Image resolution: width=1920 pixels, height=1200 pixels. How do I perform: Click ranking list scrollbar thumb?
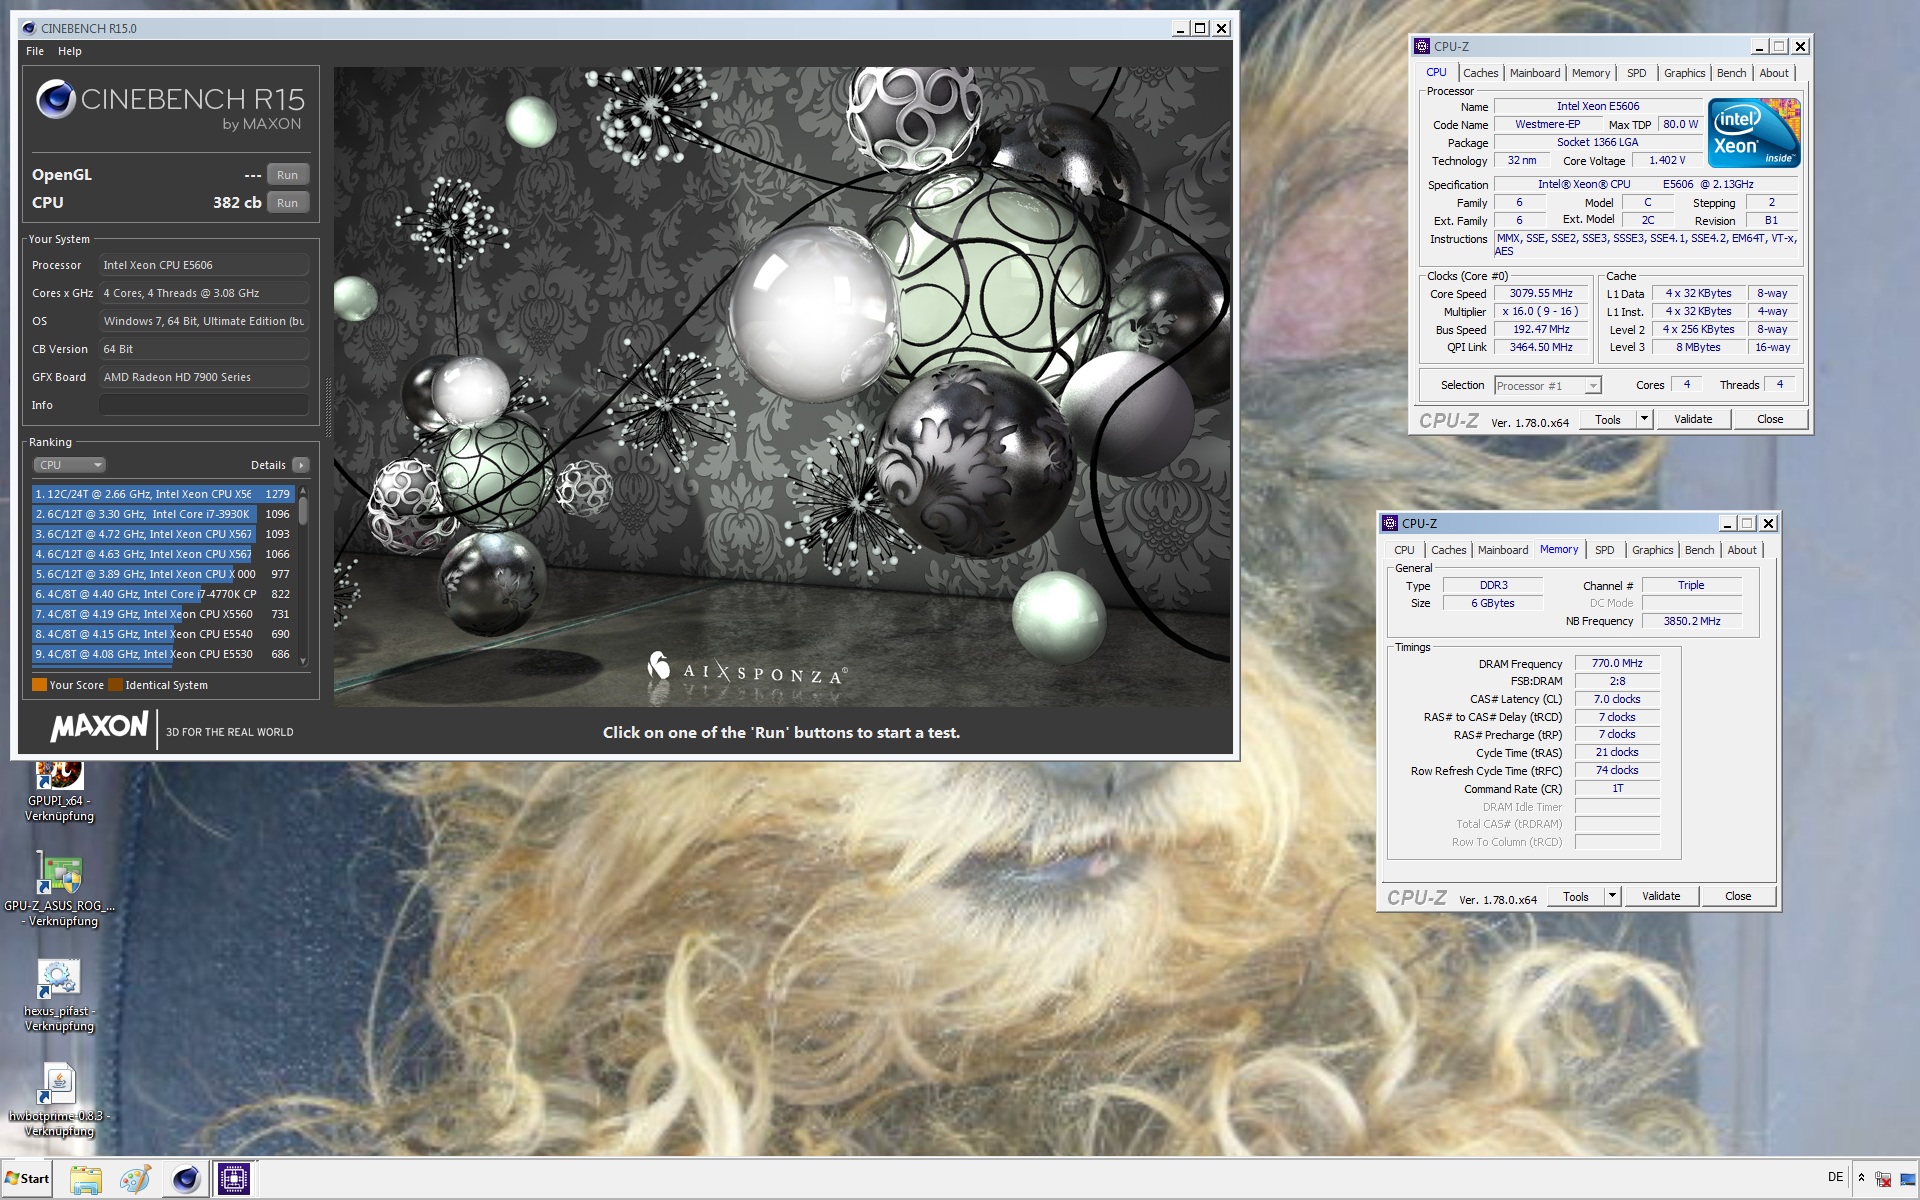pos(303,510)
